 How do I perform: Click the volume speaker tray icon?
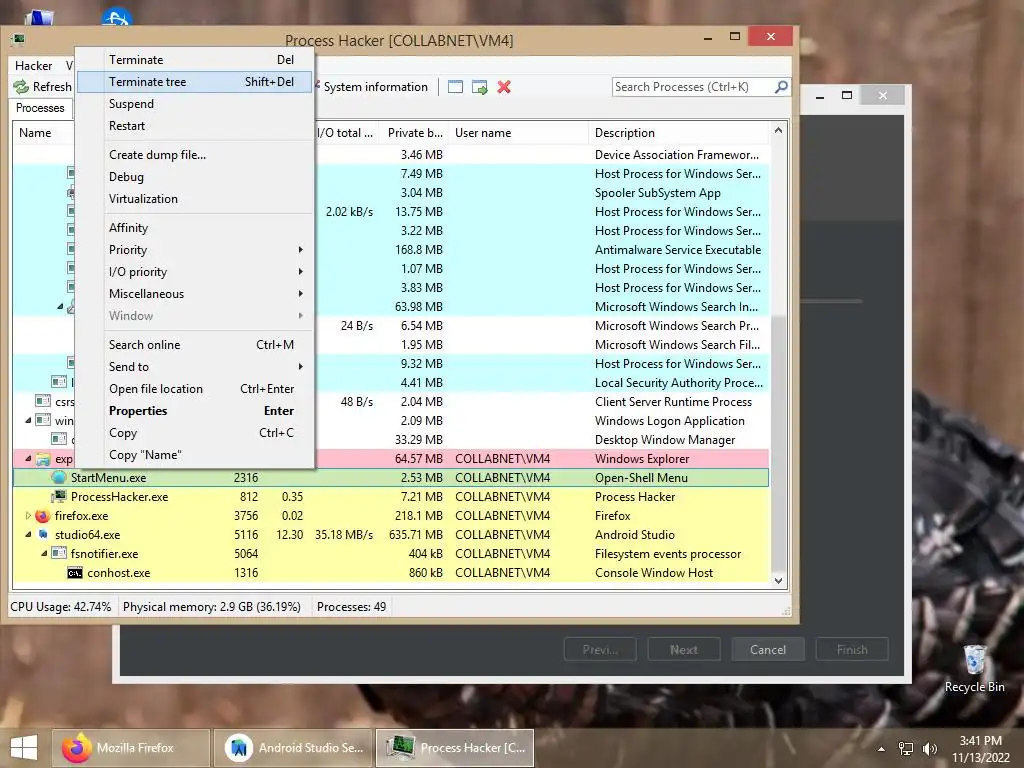(929, 748)
